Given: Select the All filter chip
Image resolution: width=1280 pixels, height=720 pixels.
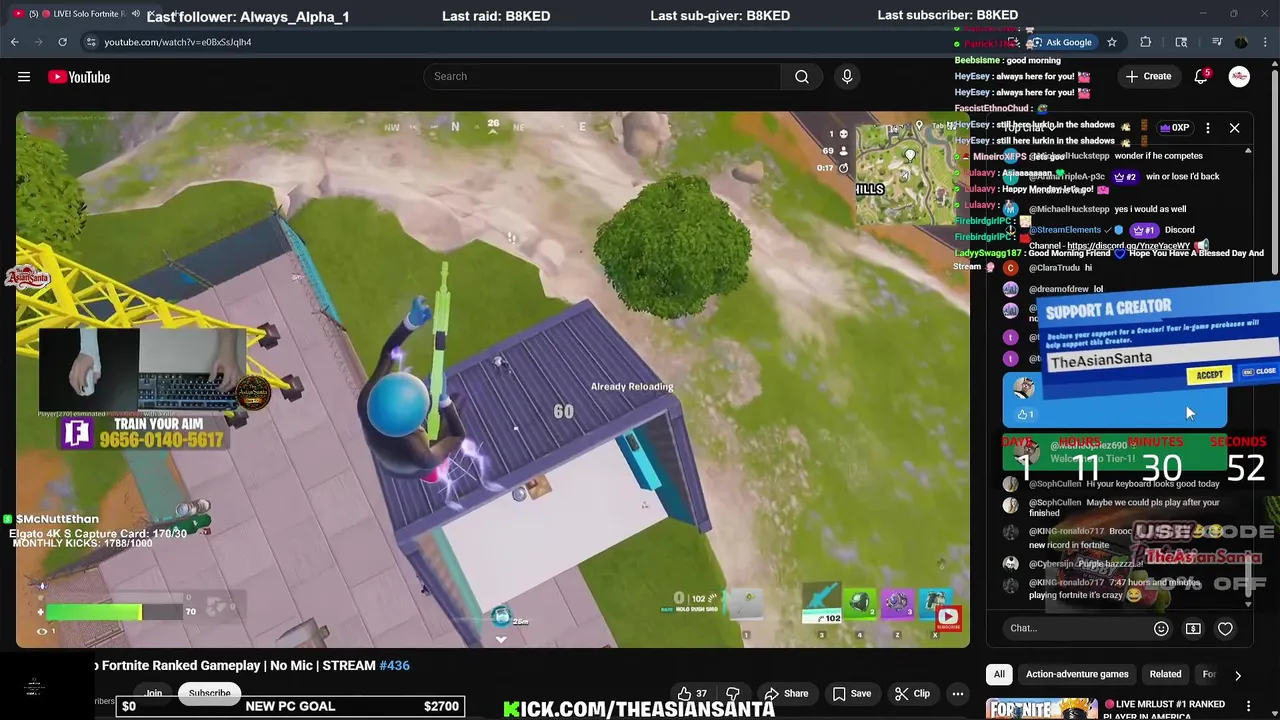Looking at the screenshot, I should pyautogui.click(x=999, y=674).
